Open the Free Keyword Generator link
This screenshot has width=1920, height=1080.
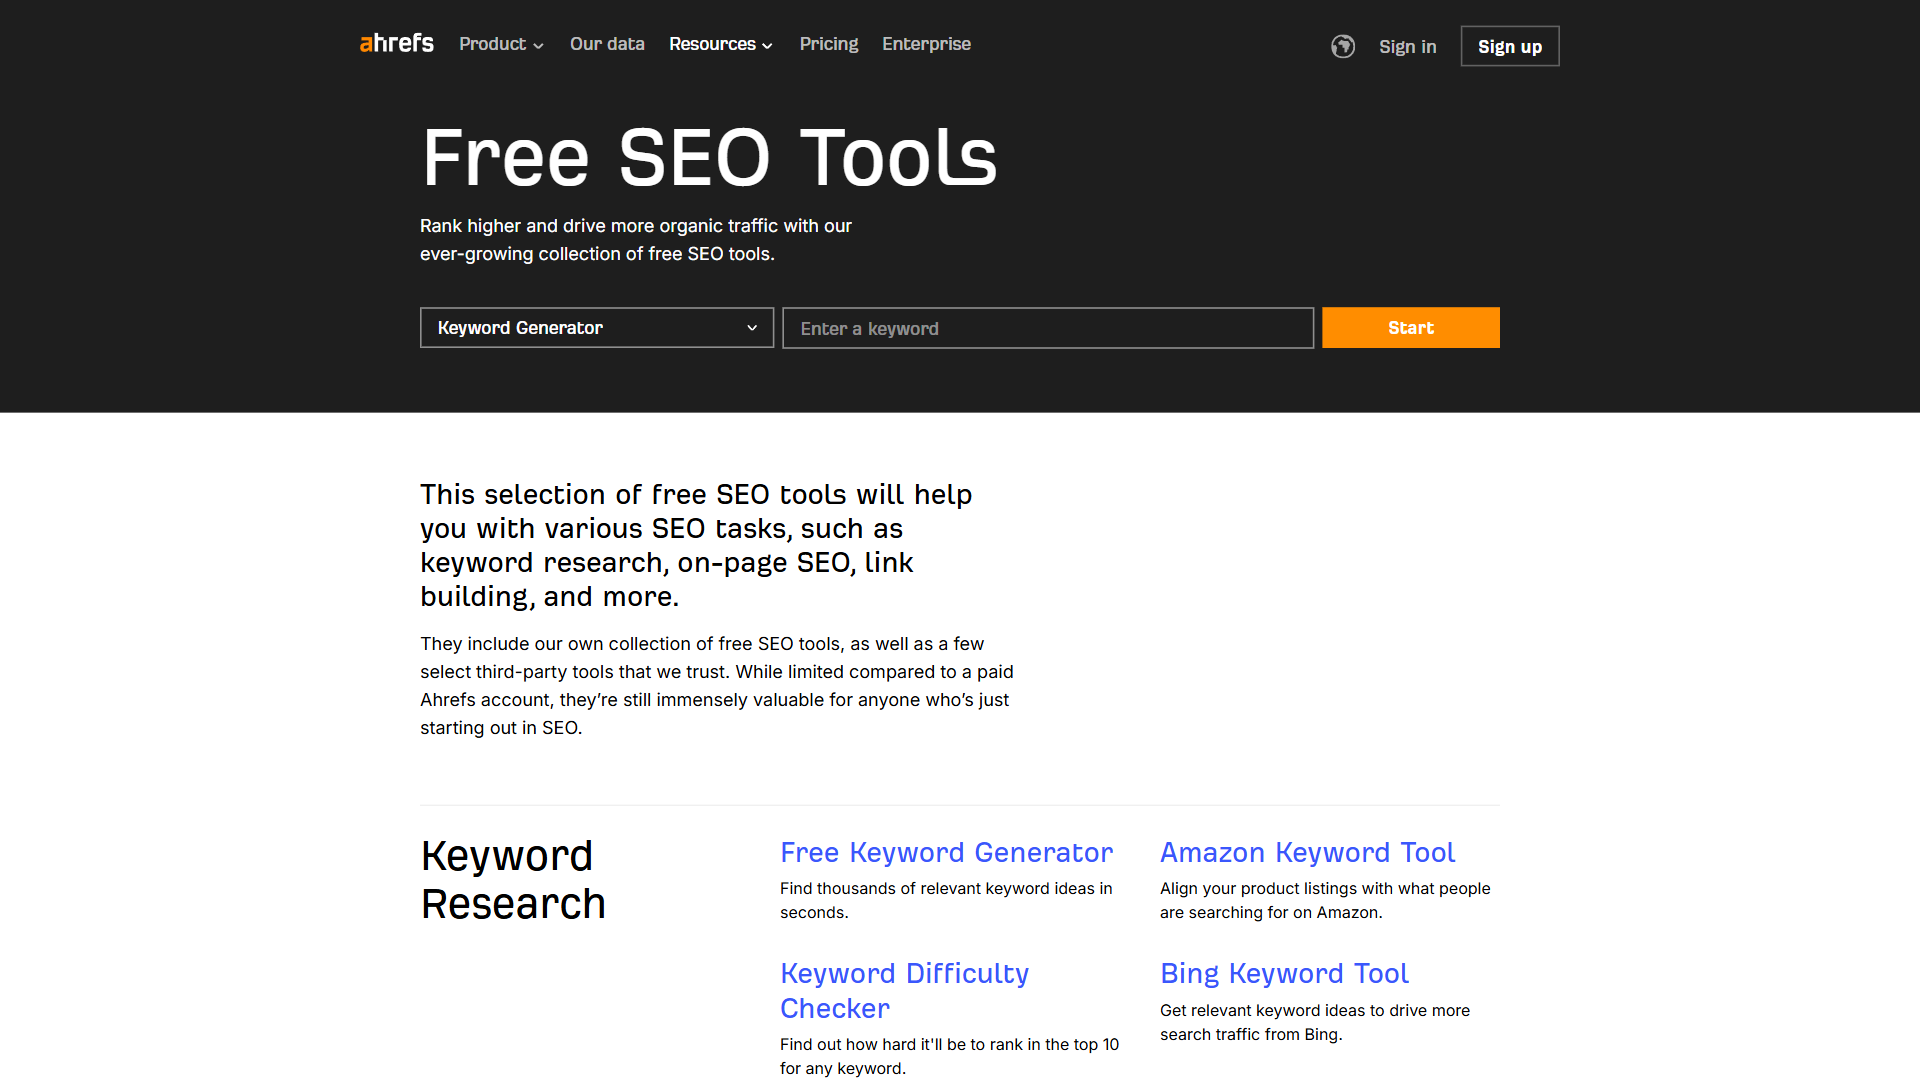(x=946, y=852)
